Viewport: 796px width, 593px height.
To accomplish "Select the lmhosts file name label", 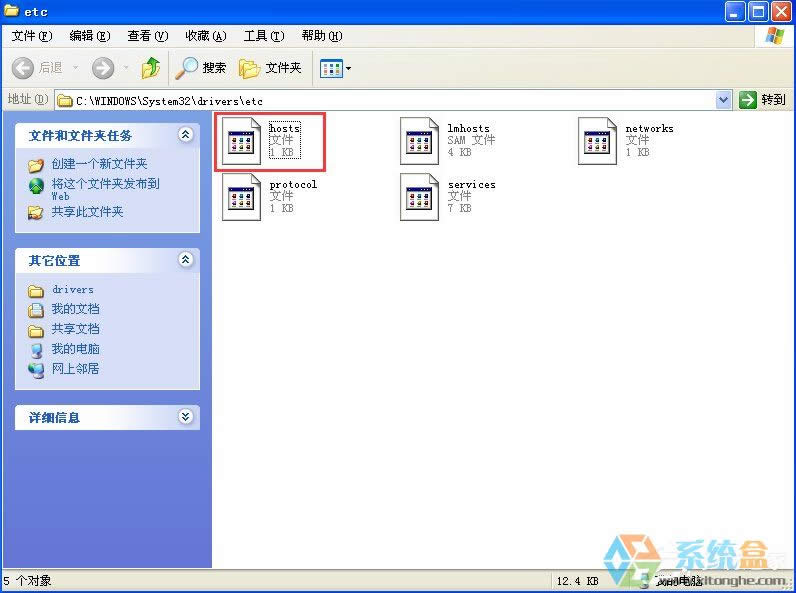I will click(468, 128).
